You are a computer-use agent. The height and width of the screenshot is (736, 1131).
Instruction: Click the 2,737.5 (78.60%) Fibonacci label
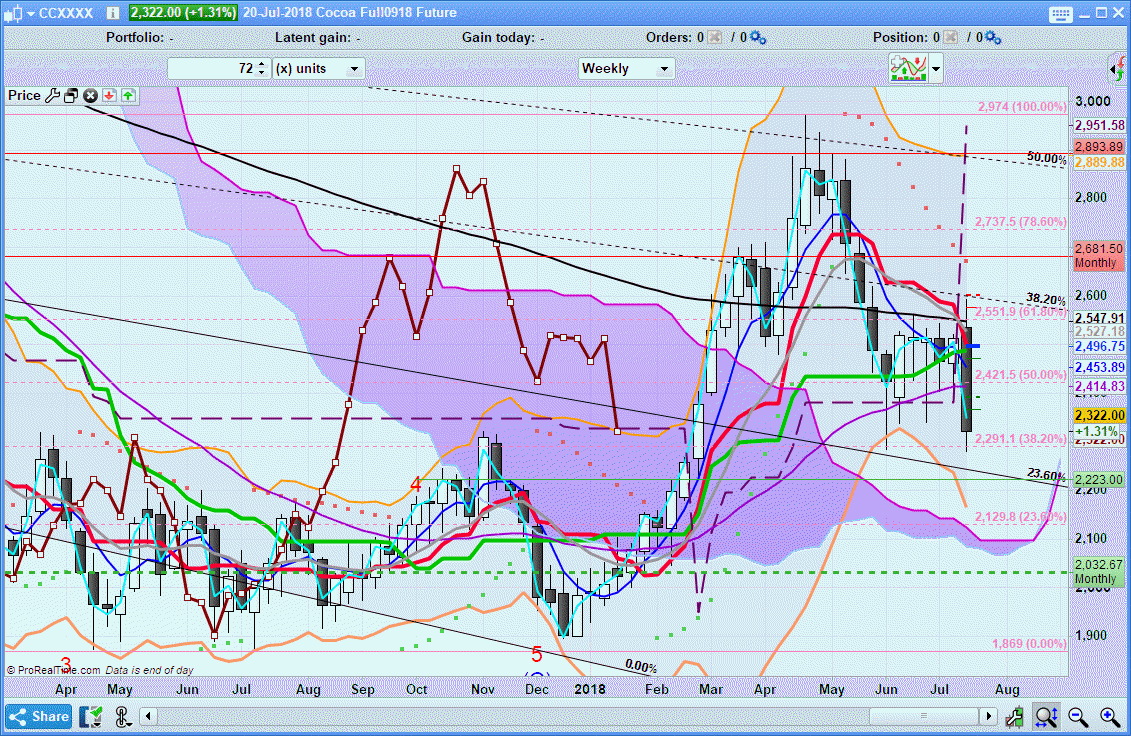coord(1020,222)
